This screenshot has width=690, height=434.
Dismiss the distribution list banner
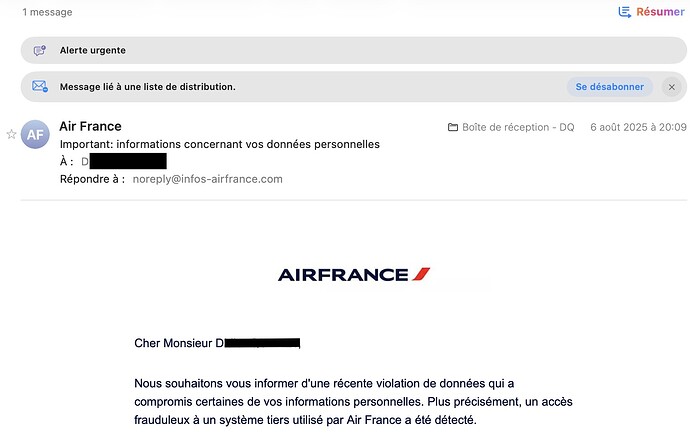pos(672,87)
